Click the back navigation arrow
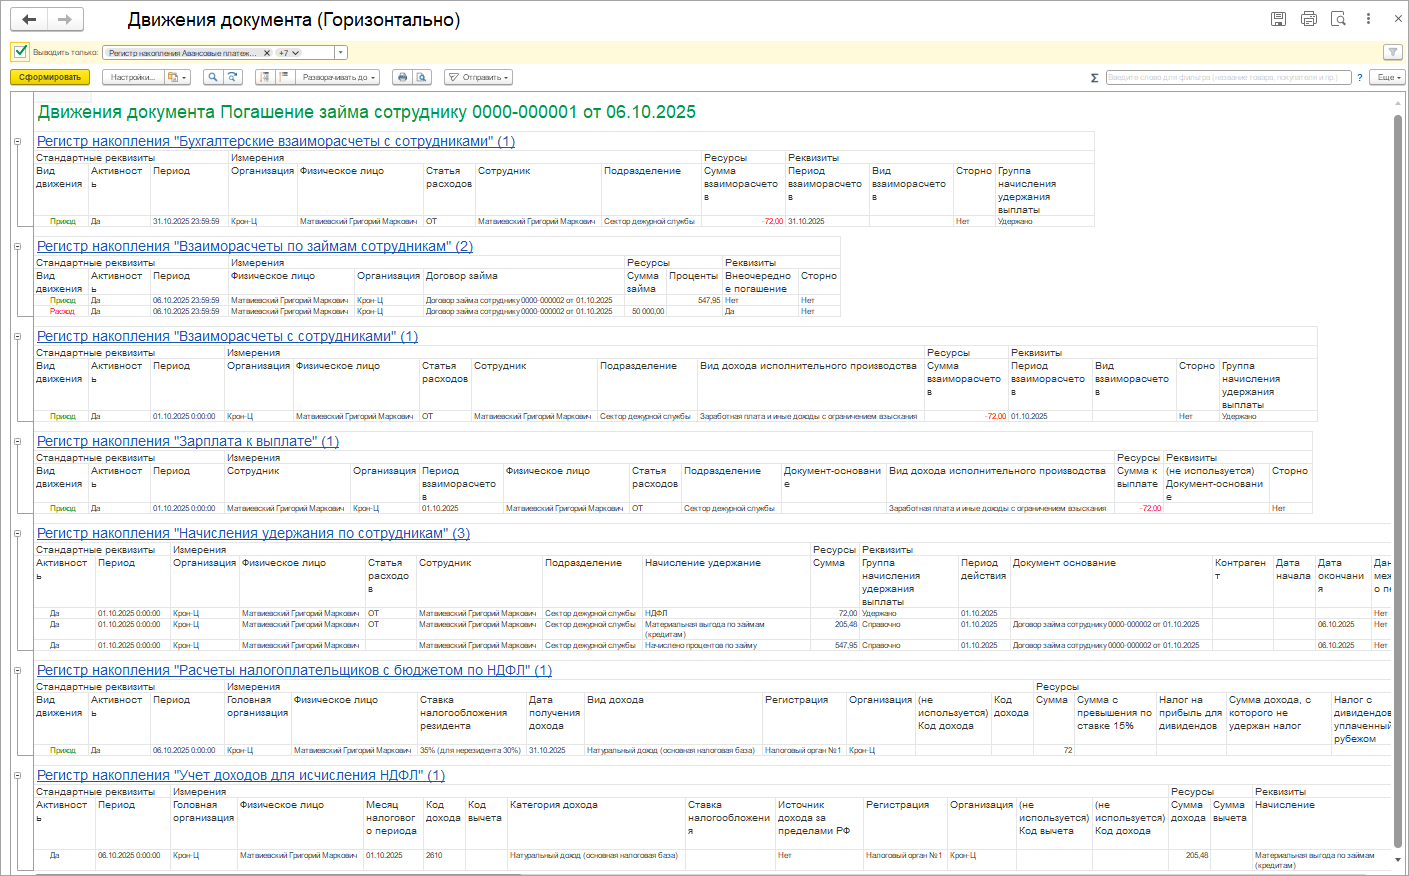The image size is (1409, 876). point(29,19)
